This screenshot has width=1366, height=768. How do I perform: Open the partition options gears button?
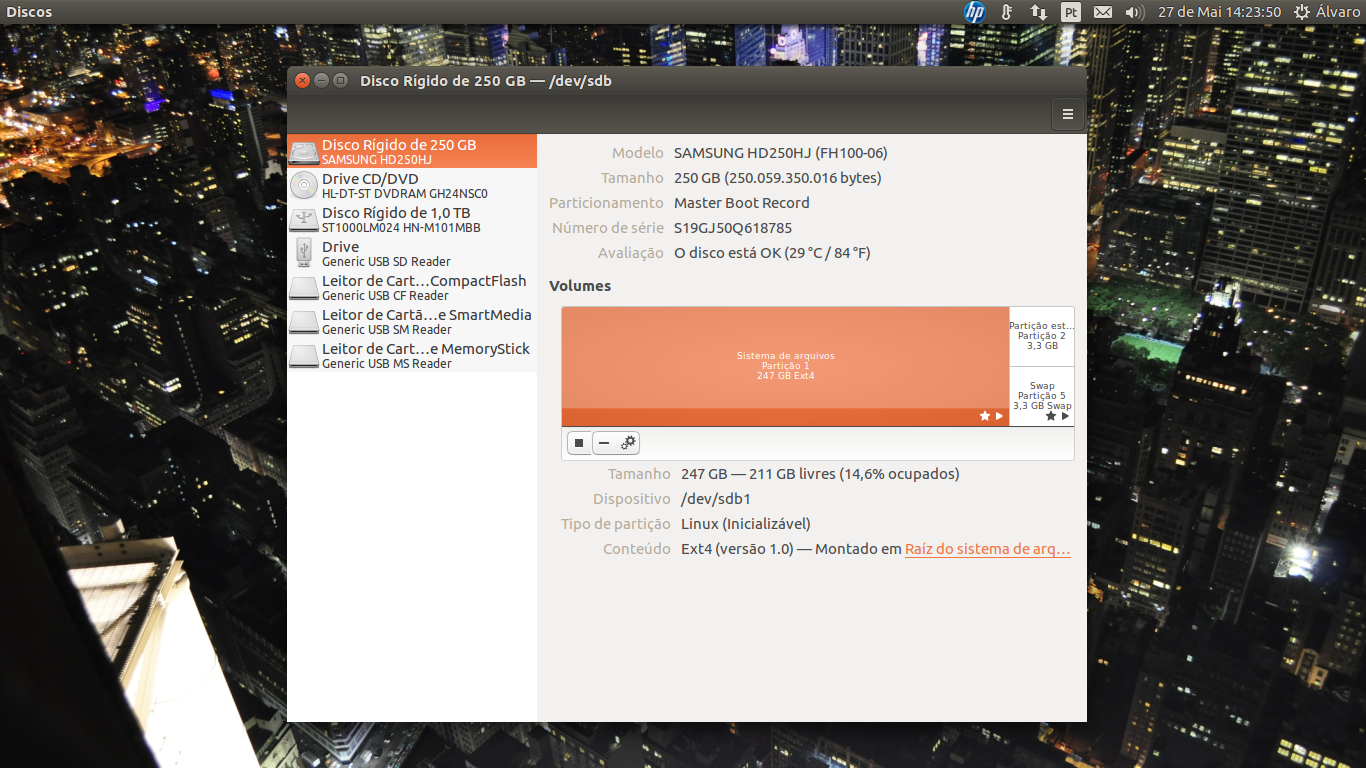pyautogui.click(x=628, y=443)
